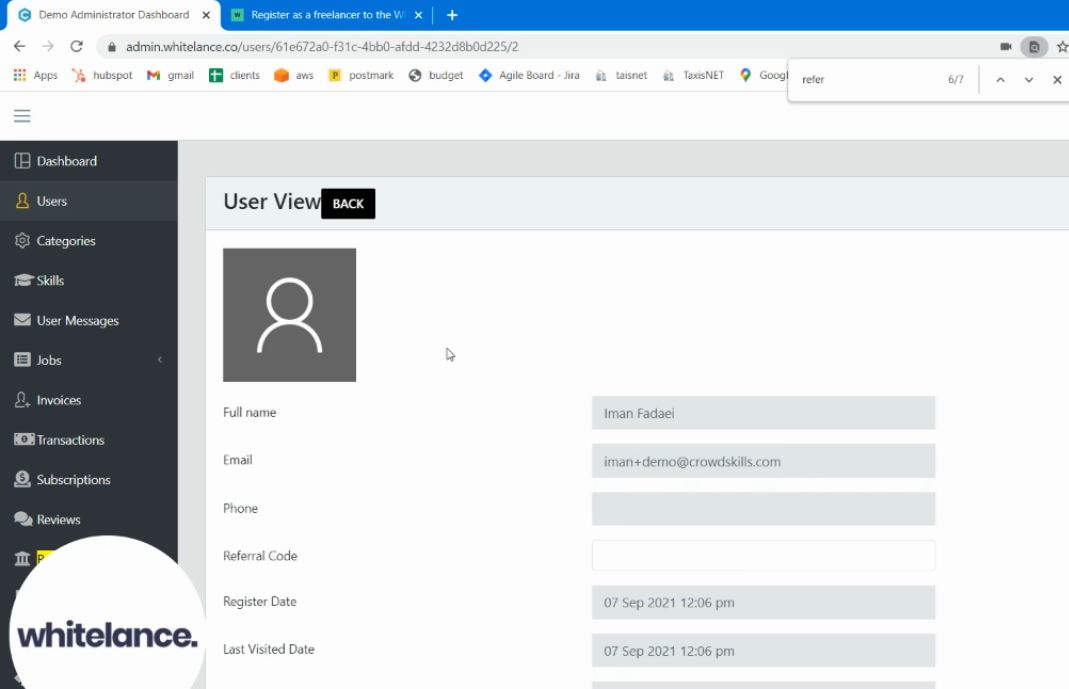Expand the Jobs submenu chevron
This screenshot has width=1069, height=689.
160,360
